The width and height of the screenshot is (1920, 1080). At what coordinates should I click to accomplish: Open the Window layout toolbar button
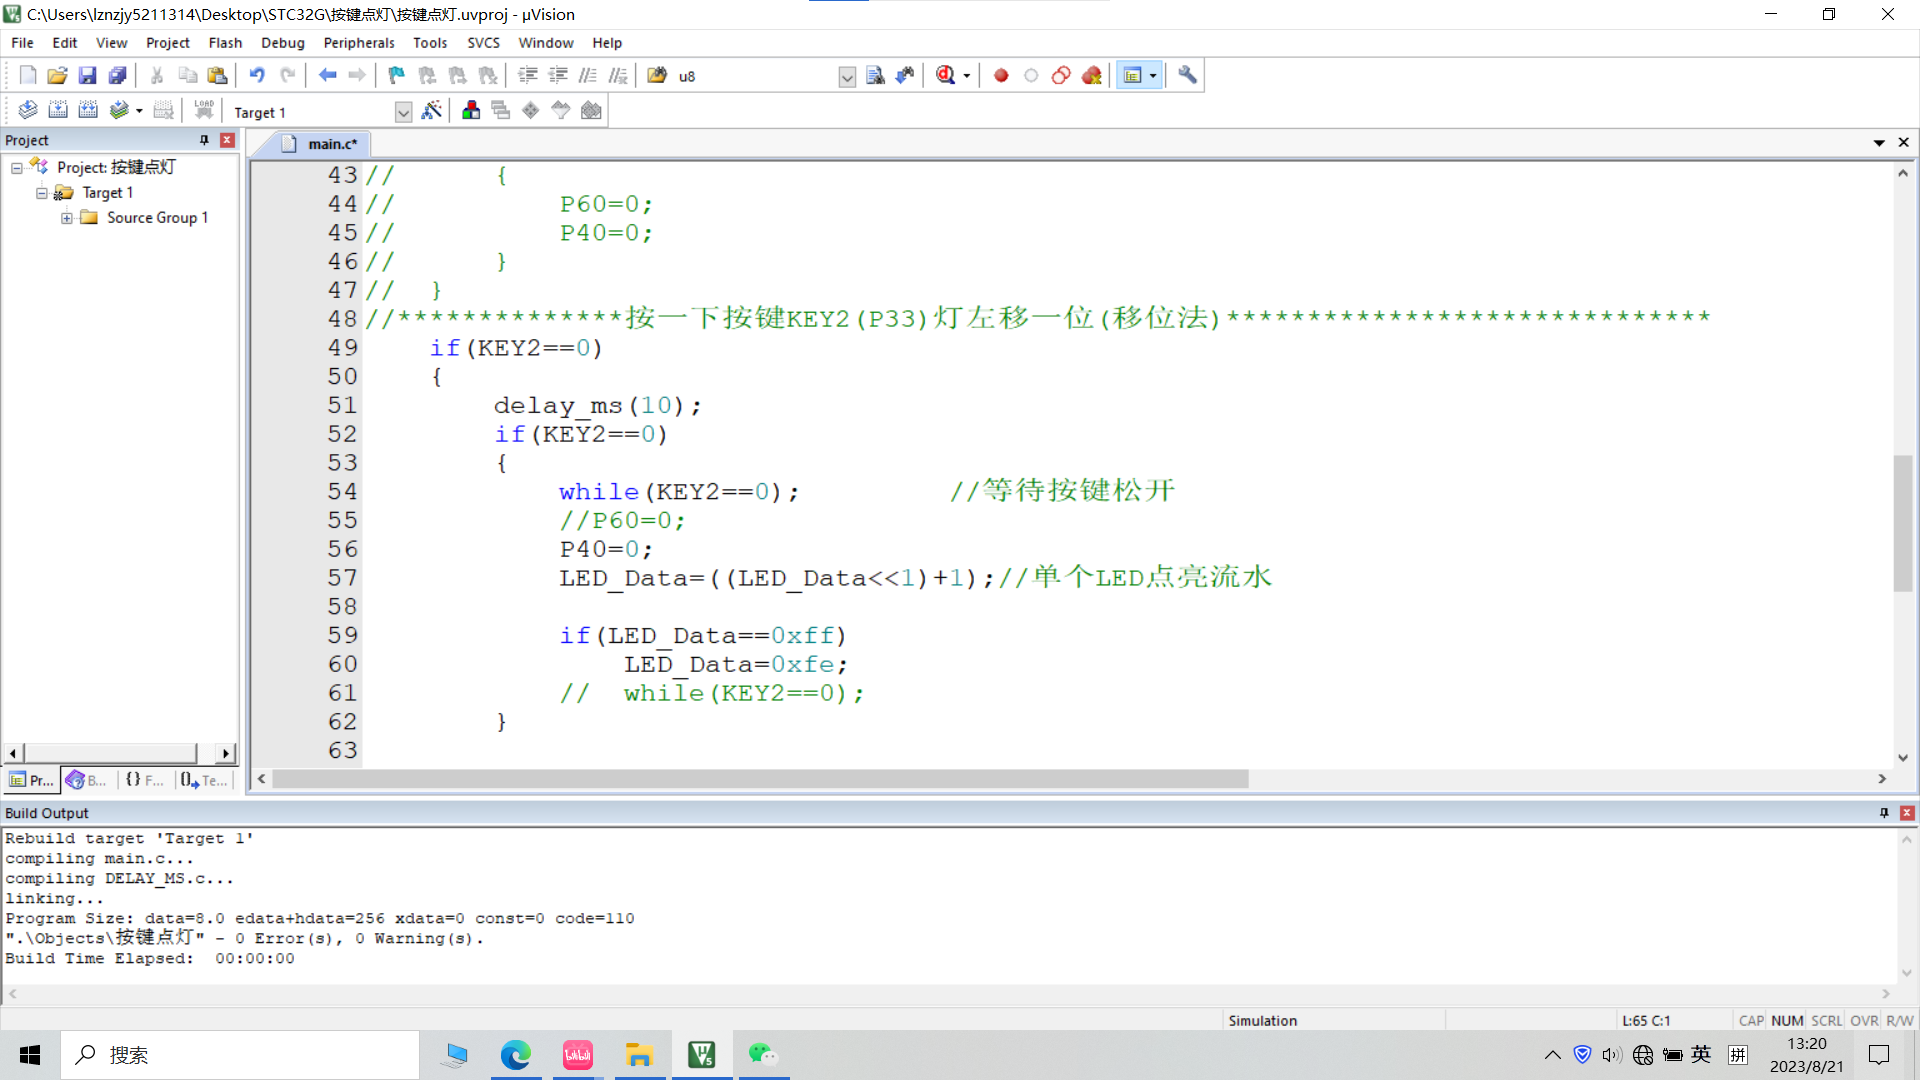pos(1132,75)
